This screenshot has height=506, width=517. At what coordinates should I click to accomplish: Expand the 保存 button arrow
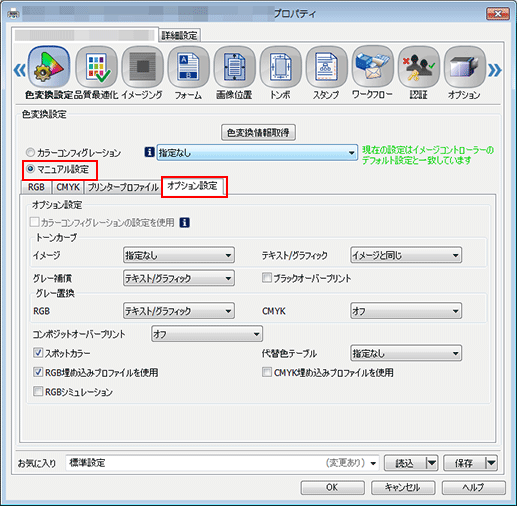coord(491,463)
